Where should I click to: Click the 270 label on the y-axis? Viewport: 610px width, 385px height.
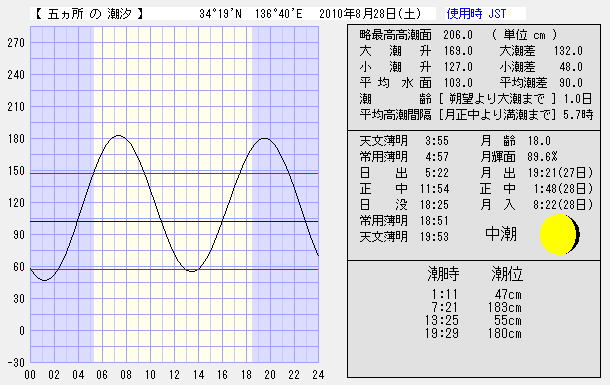pos(16,43)
